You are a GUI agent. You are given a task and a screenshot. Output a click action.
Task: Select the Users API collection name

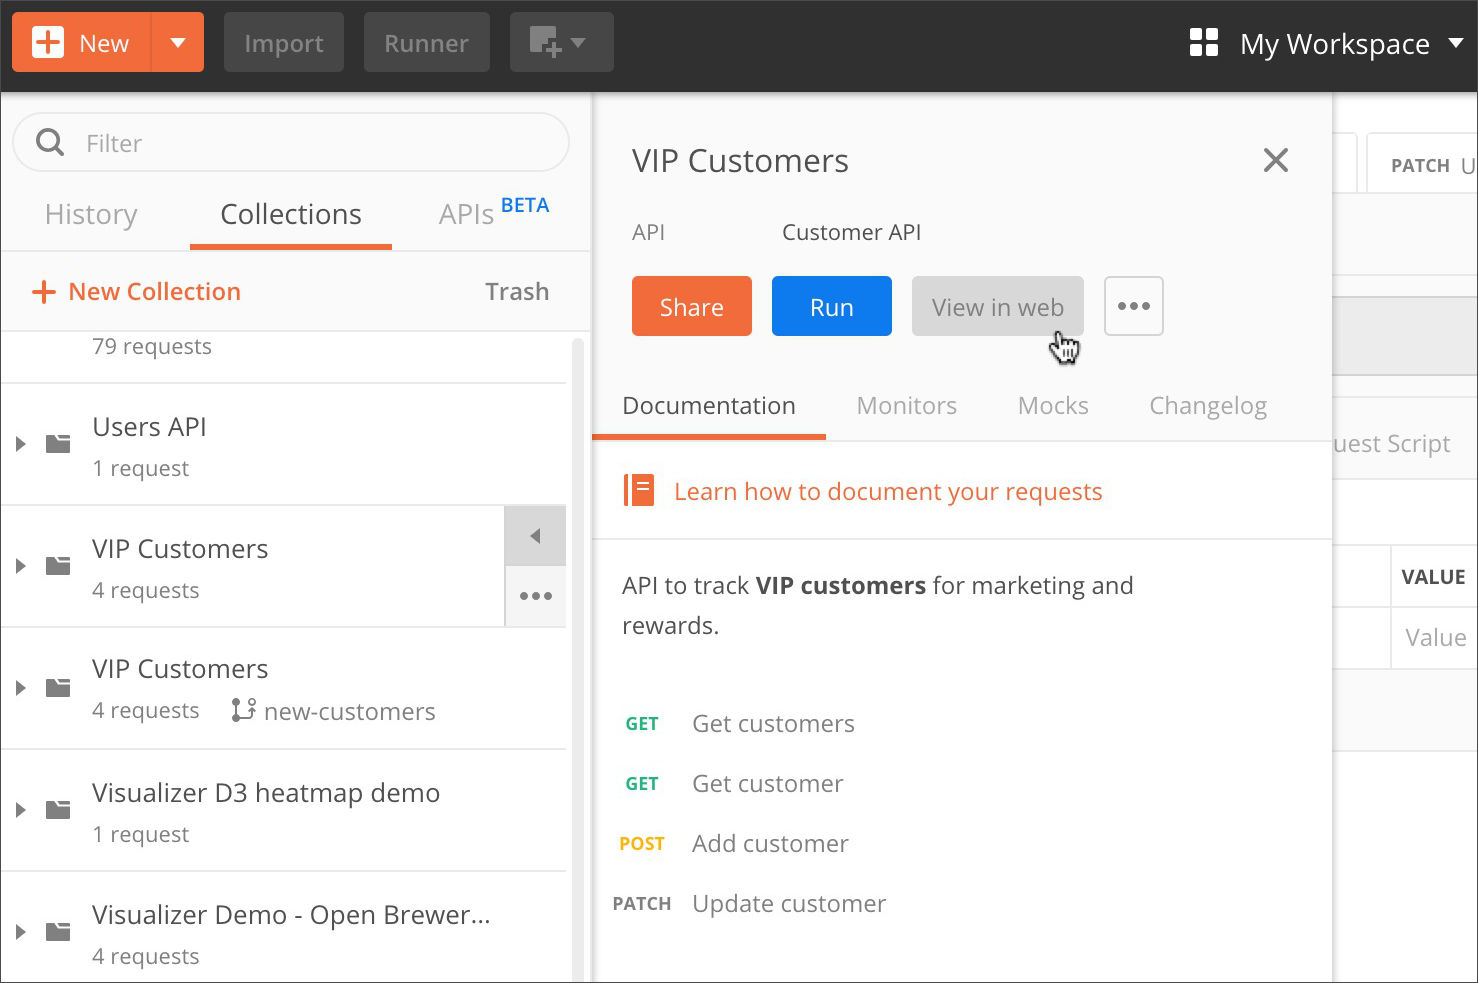click(x=149, y=427)
